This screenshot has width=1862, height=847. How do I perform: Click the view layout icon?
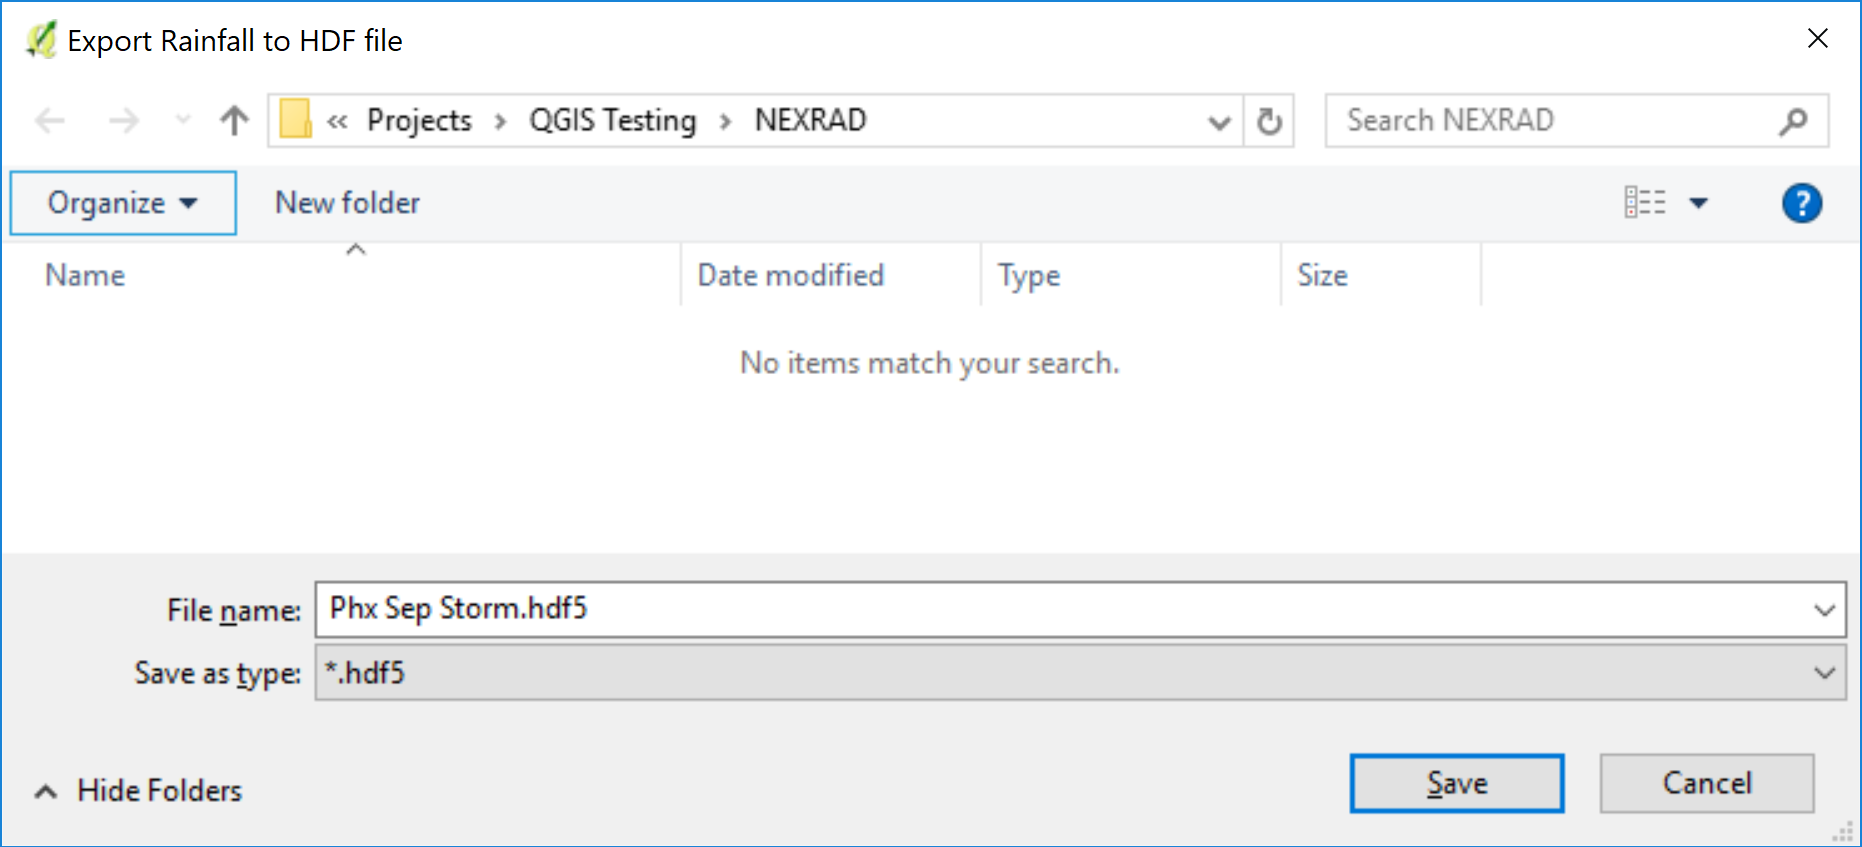point(1645,203)
